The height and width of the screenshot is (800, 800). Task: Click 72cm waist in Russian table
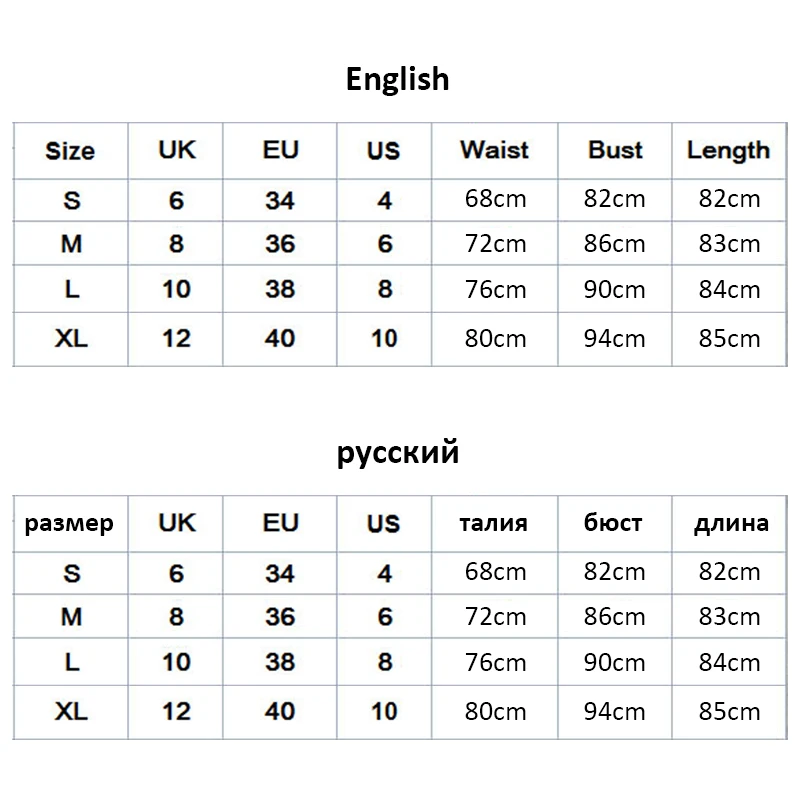495,618
